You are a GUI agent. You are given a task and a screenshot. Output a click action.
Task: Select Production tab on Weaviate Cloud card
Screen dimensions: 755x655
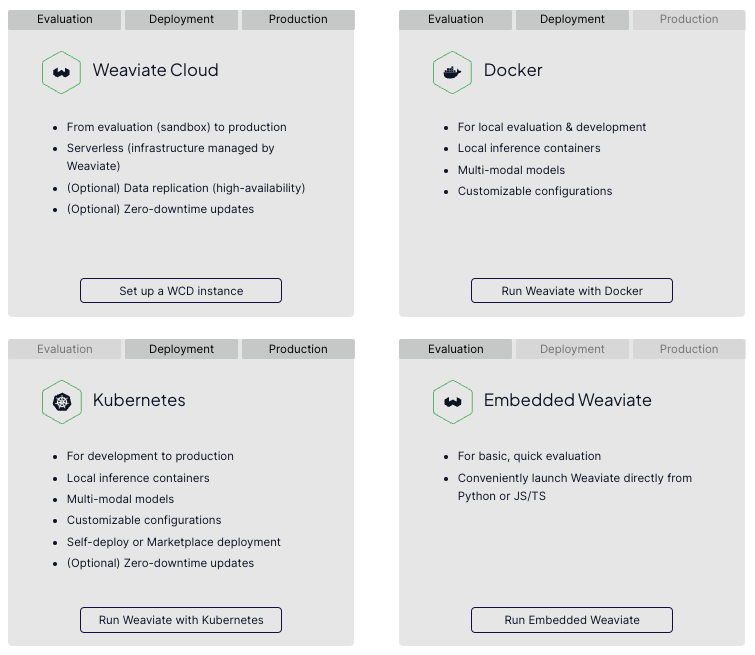click(298, 19)
